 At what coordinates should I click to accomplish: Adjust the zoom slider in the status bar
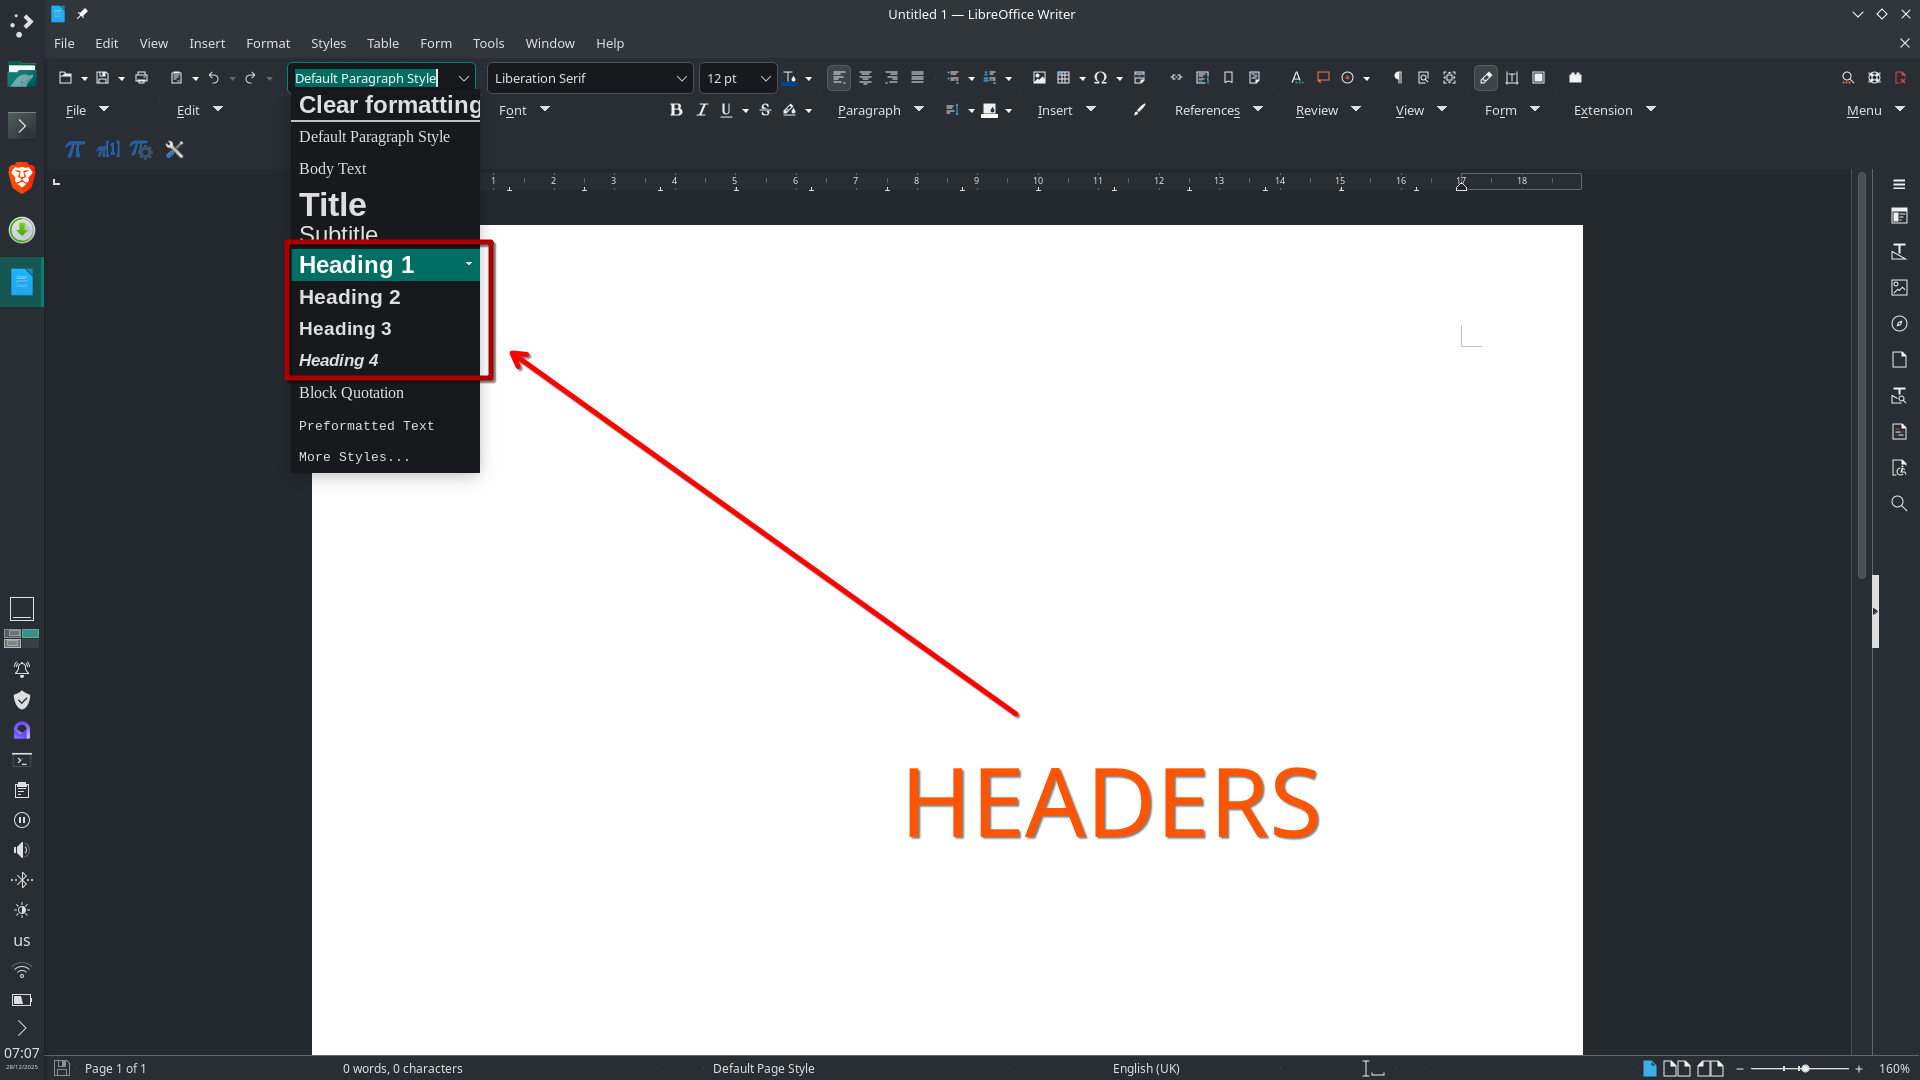pyautogui.click(x=1805, y=1068)
